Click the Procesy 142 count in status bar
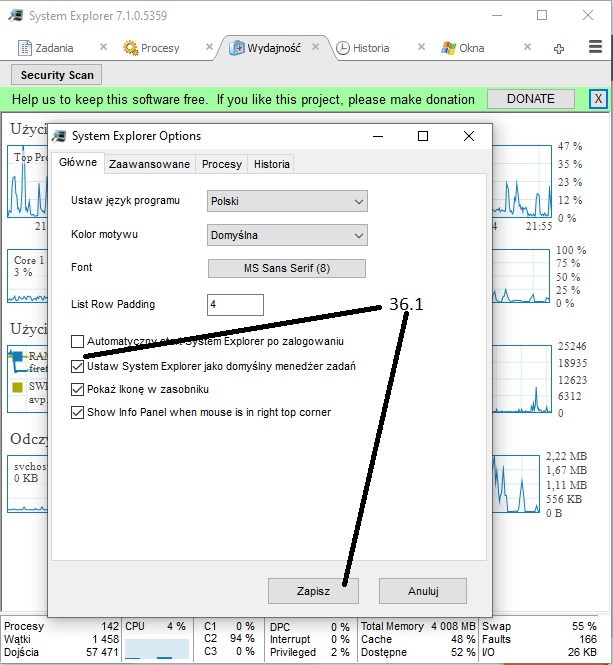Image resolution: width=613 pixels, height=665 pixels. coord(62,626)
